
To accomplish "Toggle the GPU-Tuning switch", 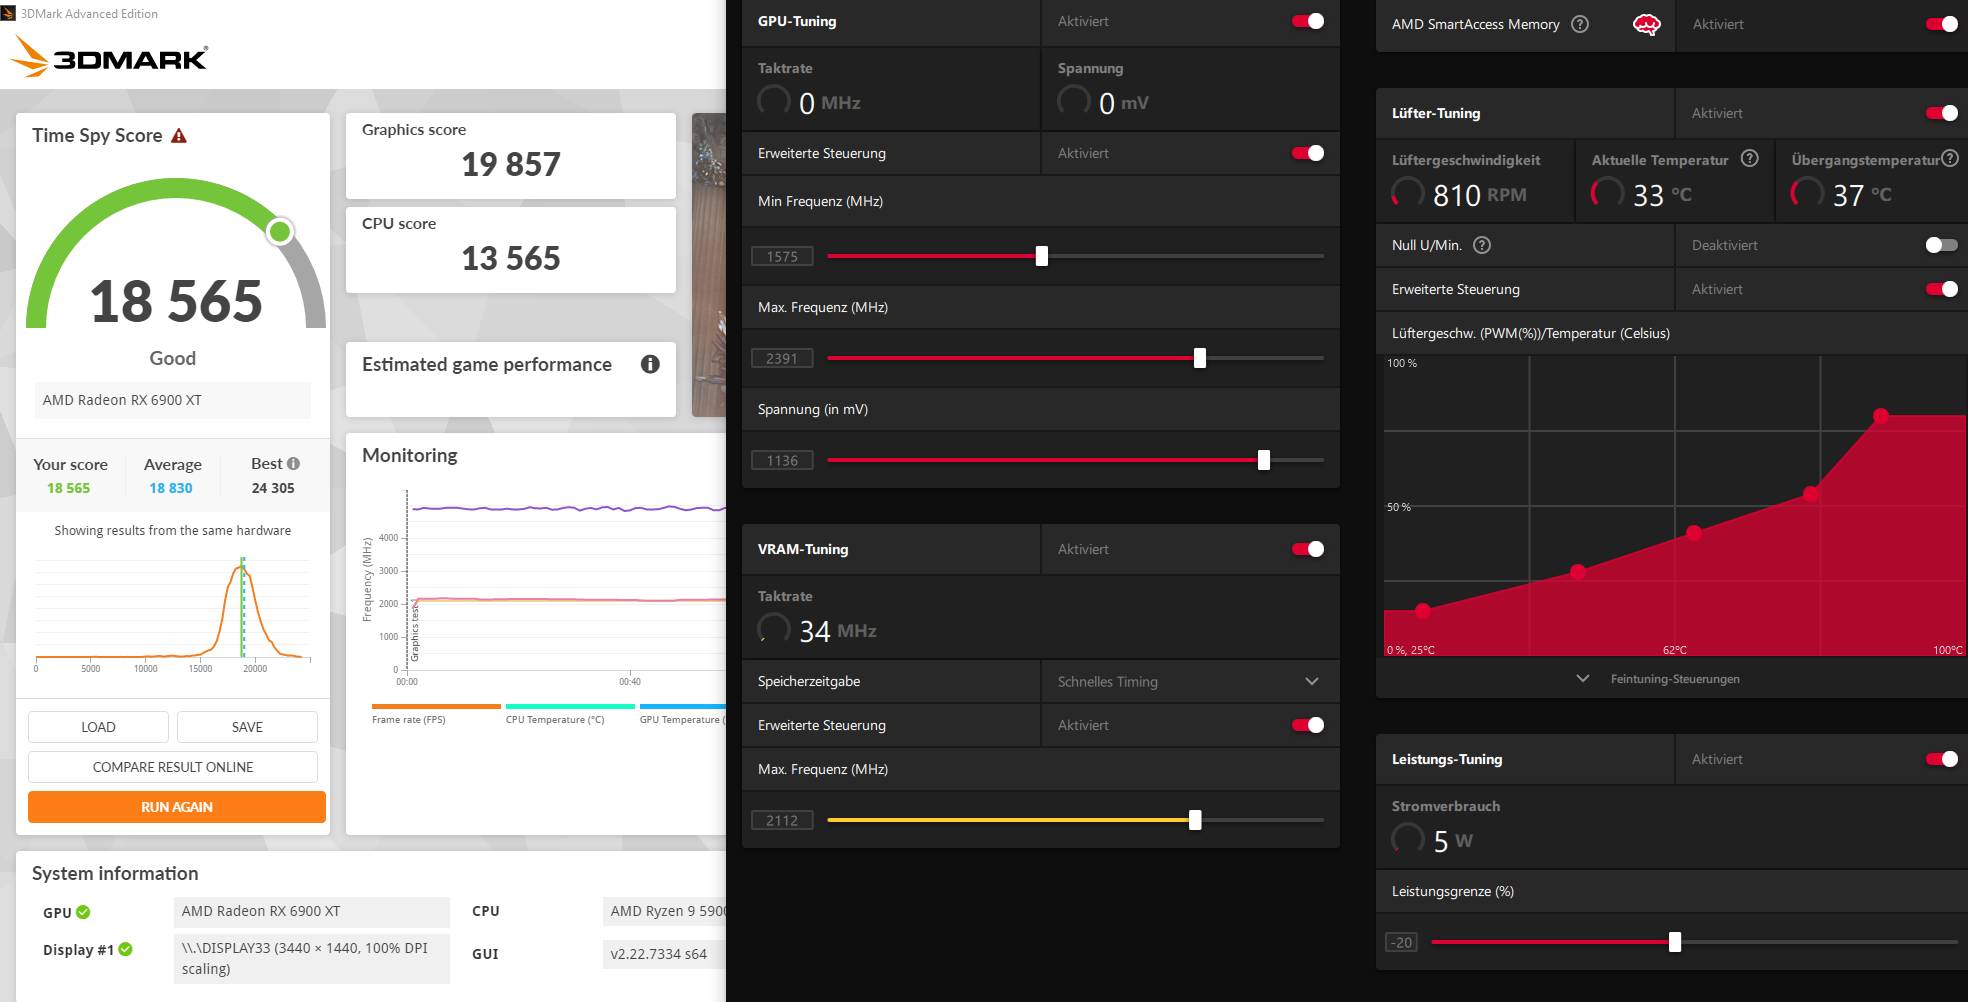I will (1308, 21).
